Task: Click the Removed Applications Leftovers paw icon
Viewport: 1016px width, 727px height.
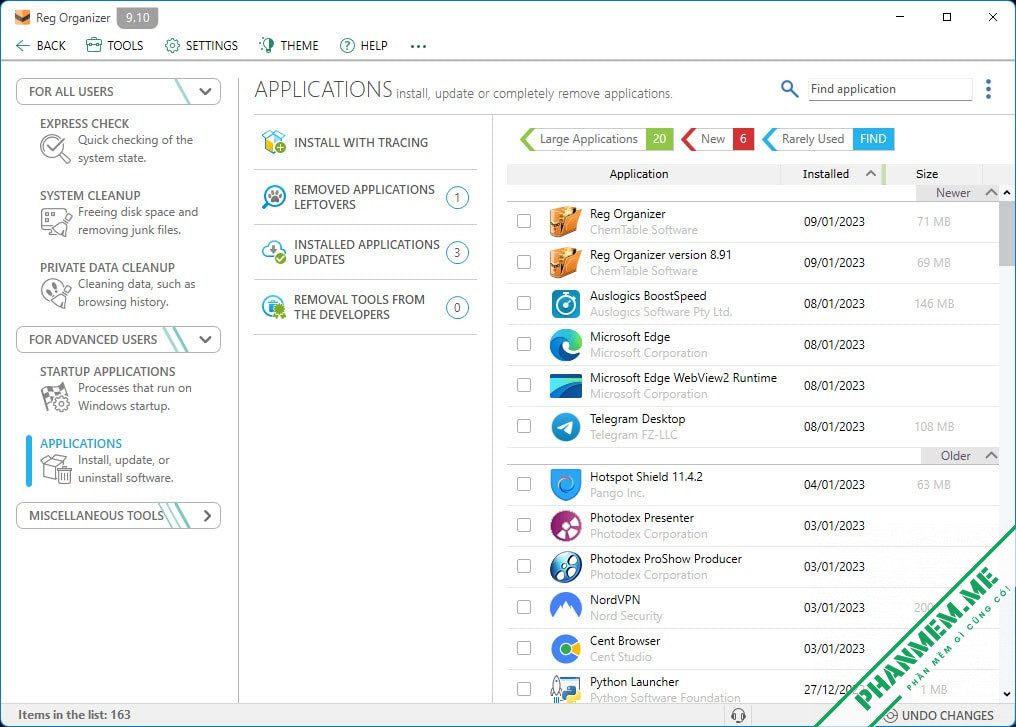Action: point(274,196)
